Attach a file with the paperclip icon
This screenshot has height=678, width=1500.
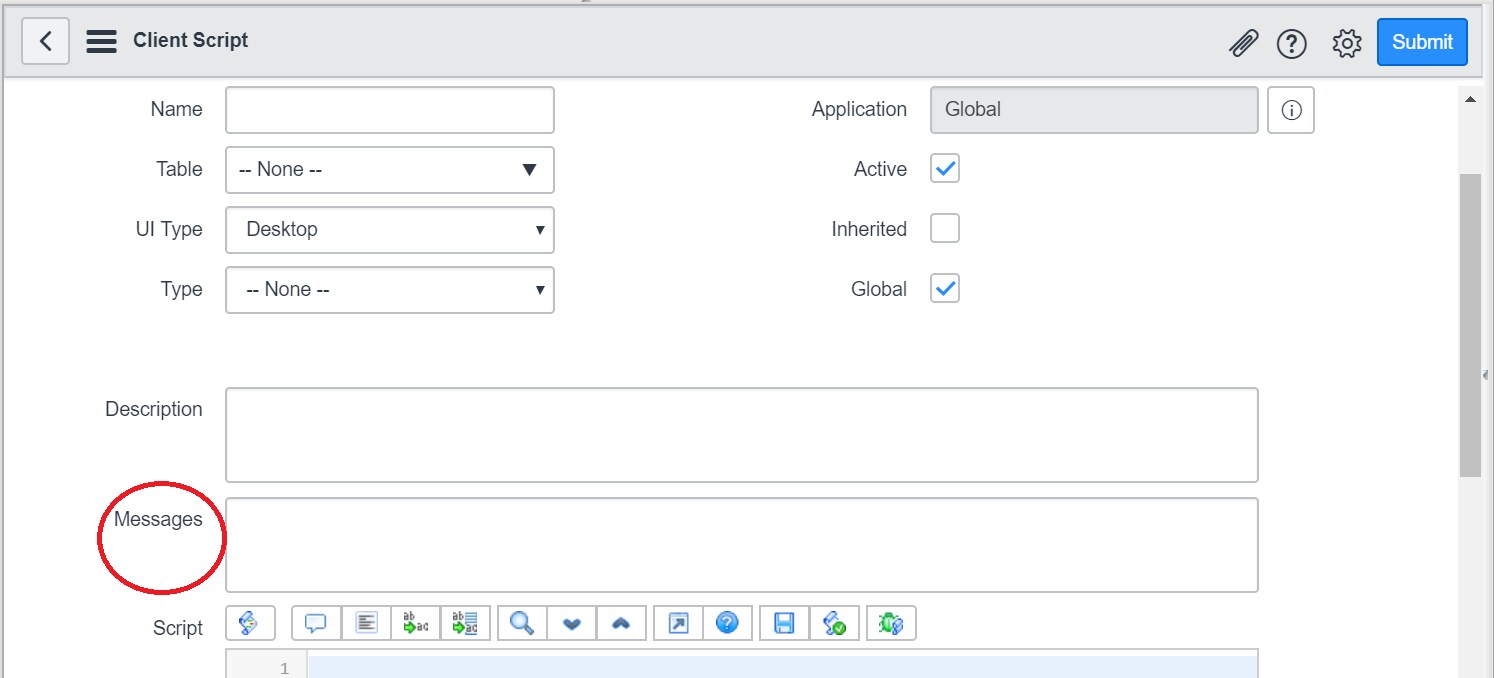coord(1243,43)
